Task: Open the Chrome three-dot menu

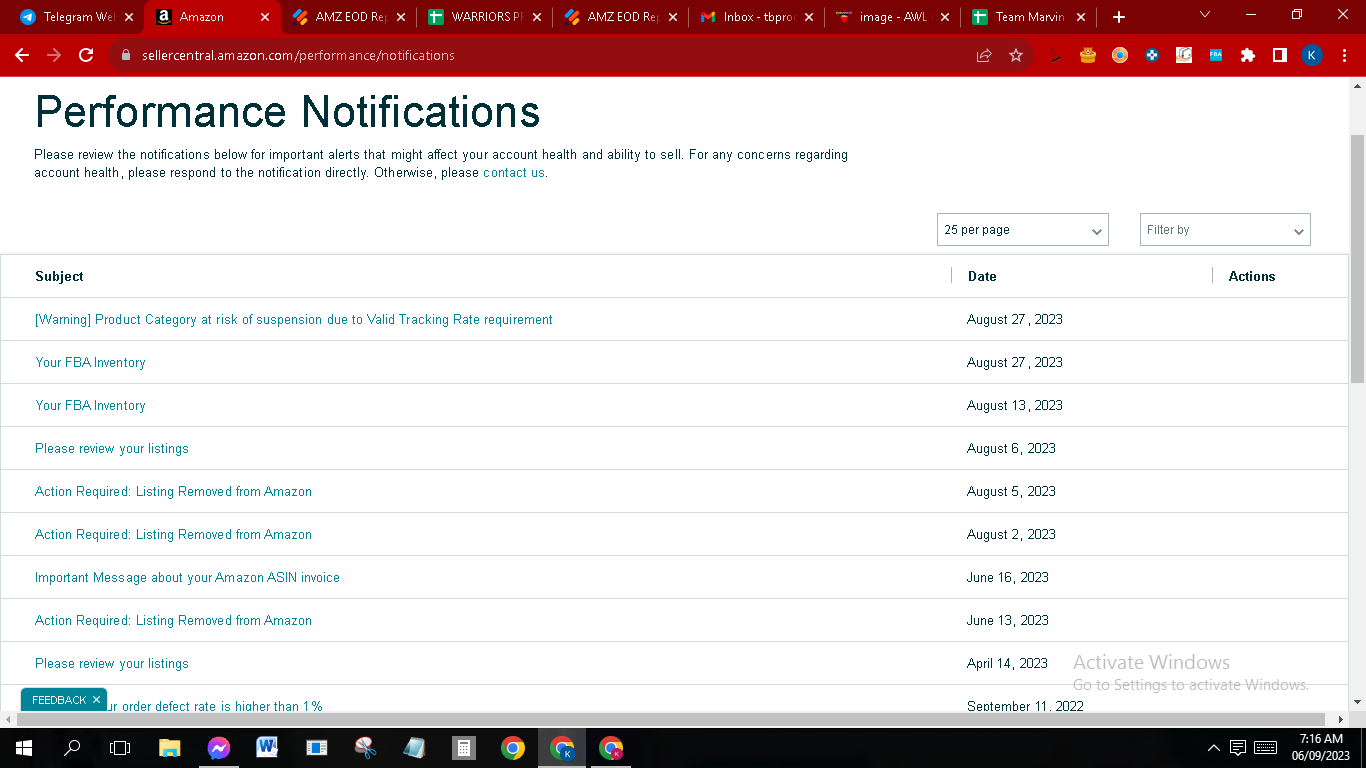Action: pyautogui.click(x=1344, y=56)
